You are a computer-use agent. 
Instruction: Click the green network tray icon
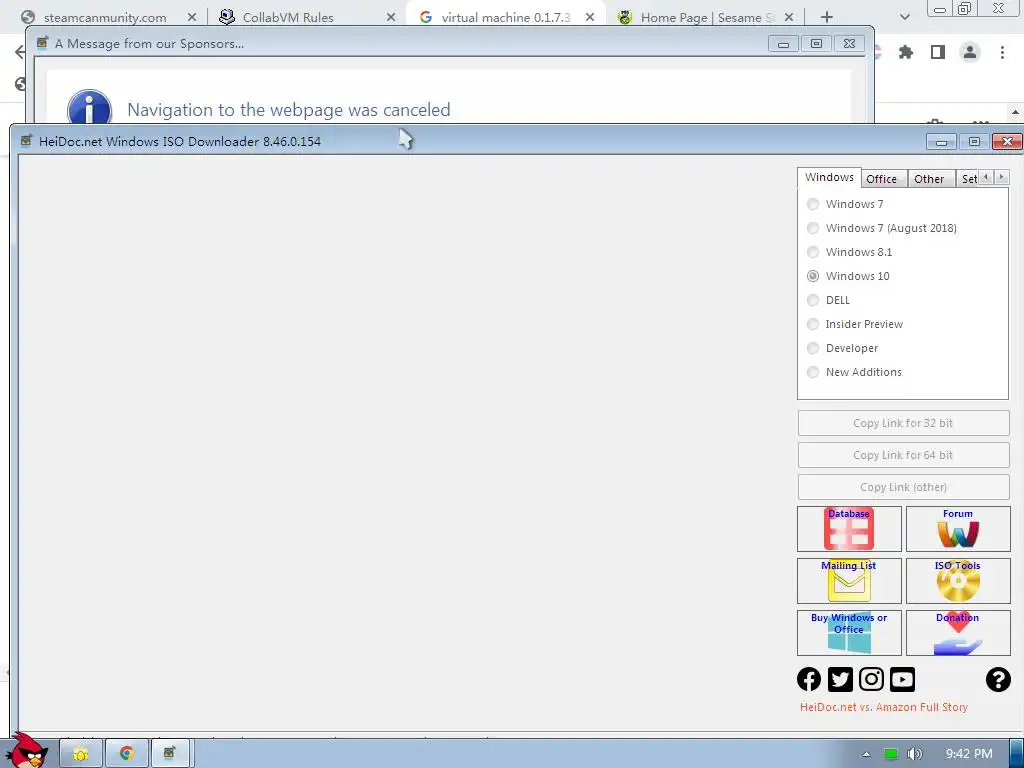[x=890, y=754]
